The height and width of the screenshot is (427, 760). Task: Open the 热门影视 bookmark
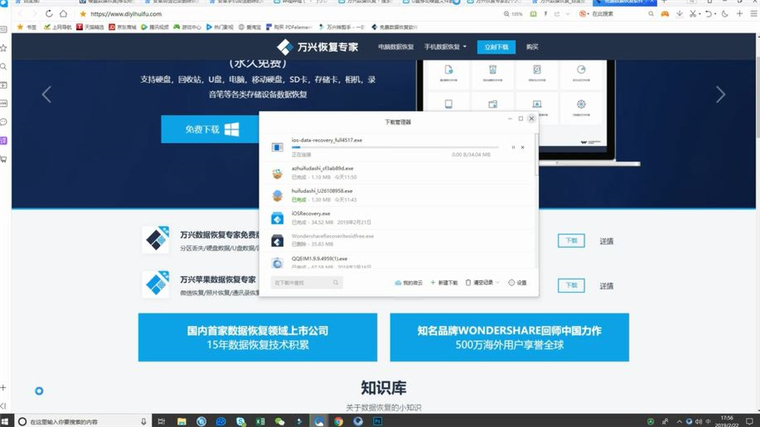pyautogui.click(x=220, y=27)
